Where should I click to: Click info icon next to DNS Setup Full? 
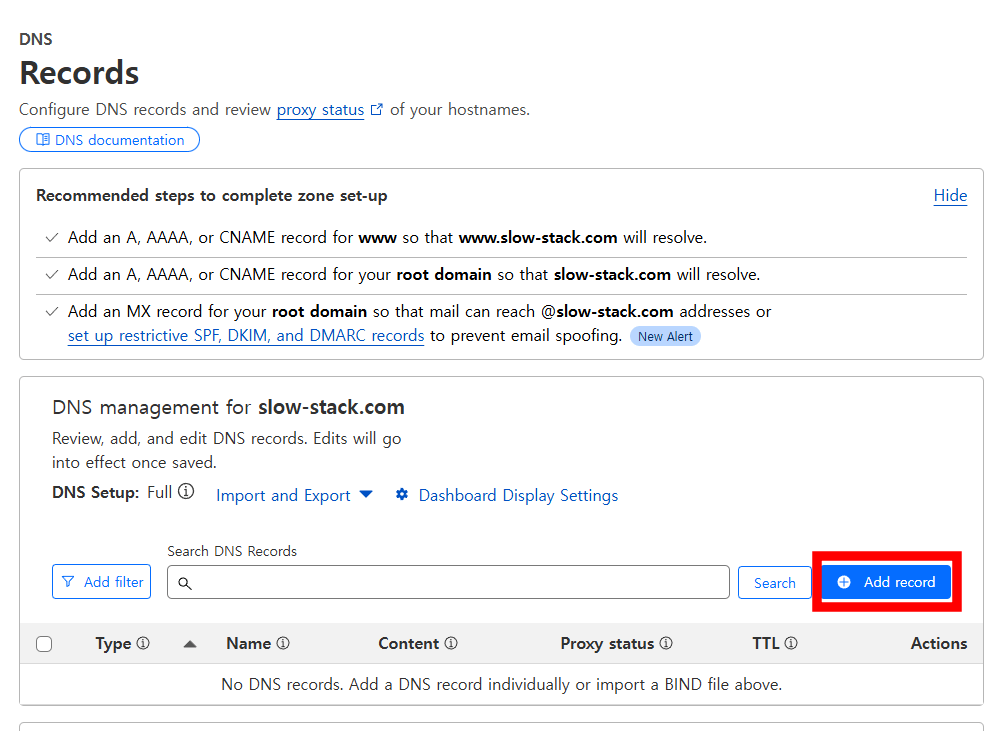[x=186, y=492]
